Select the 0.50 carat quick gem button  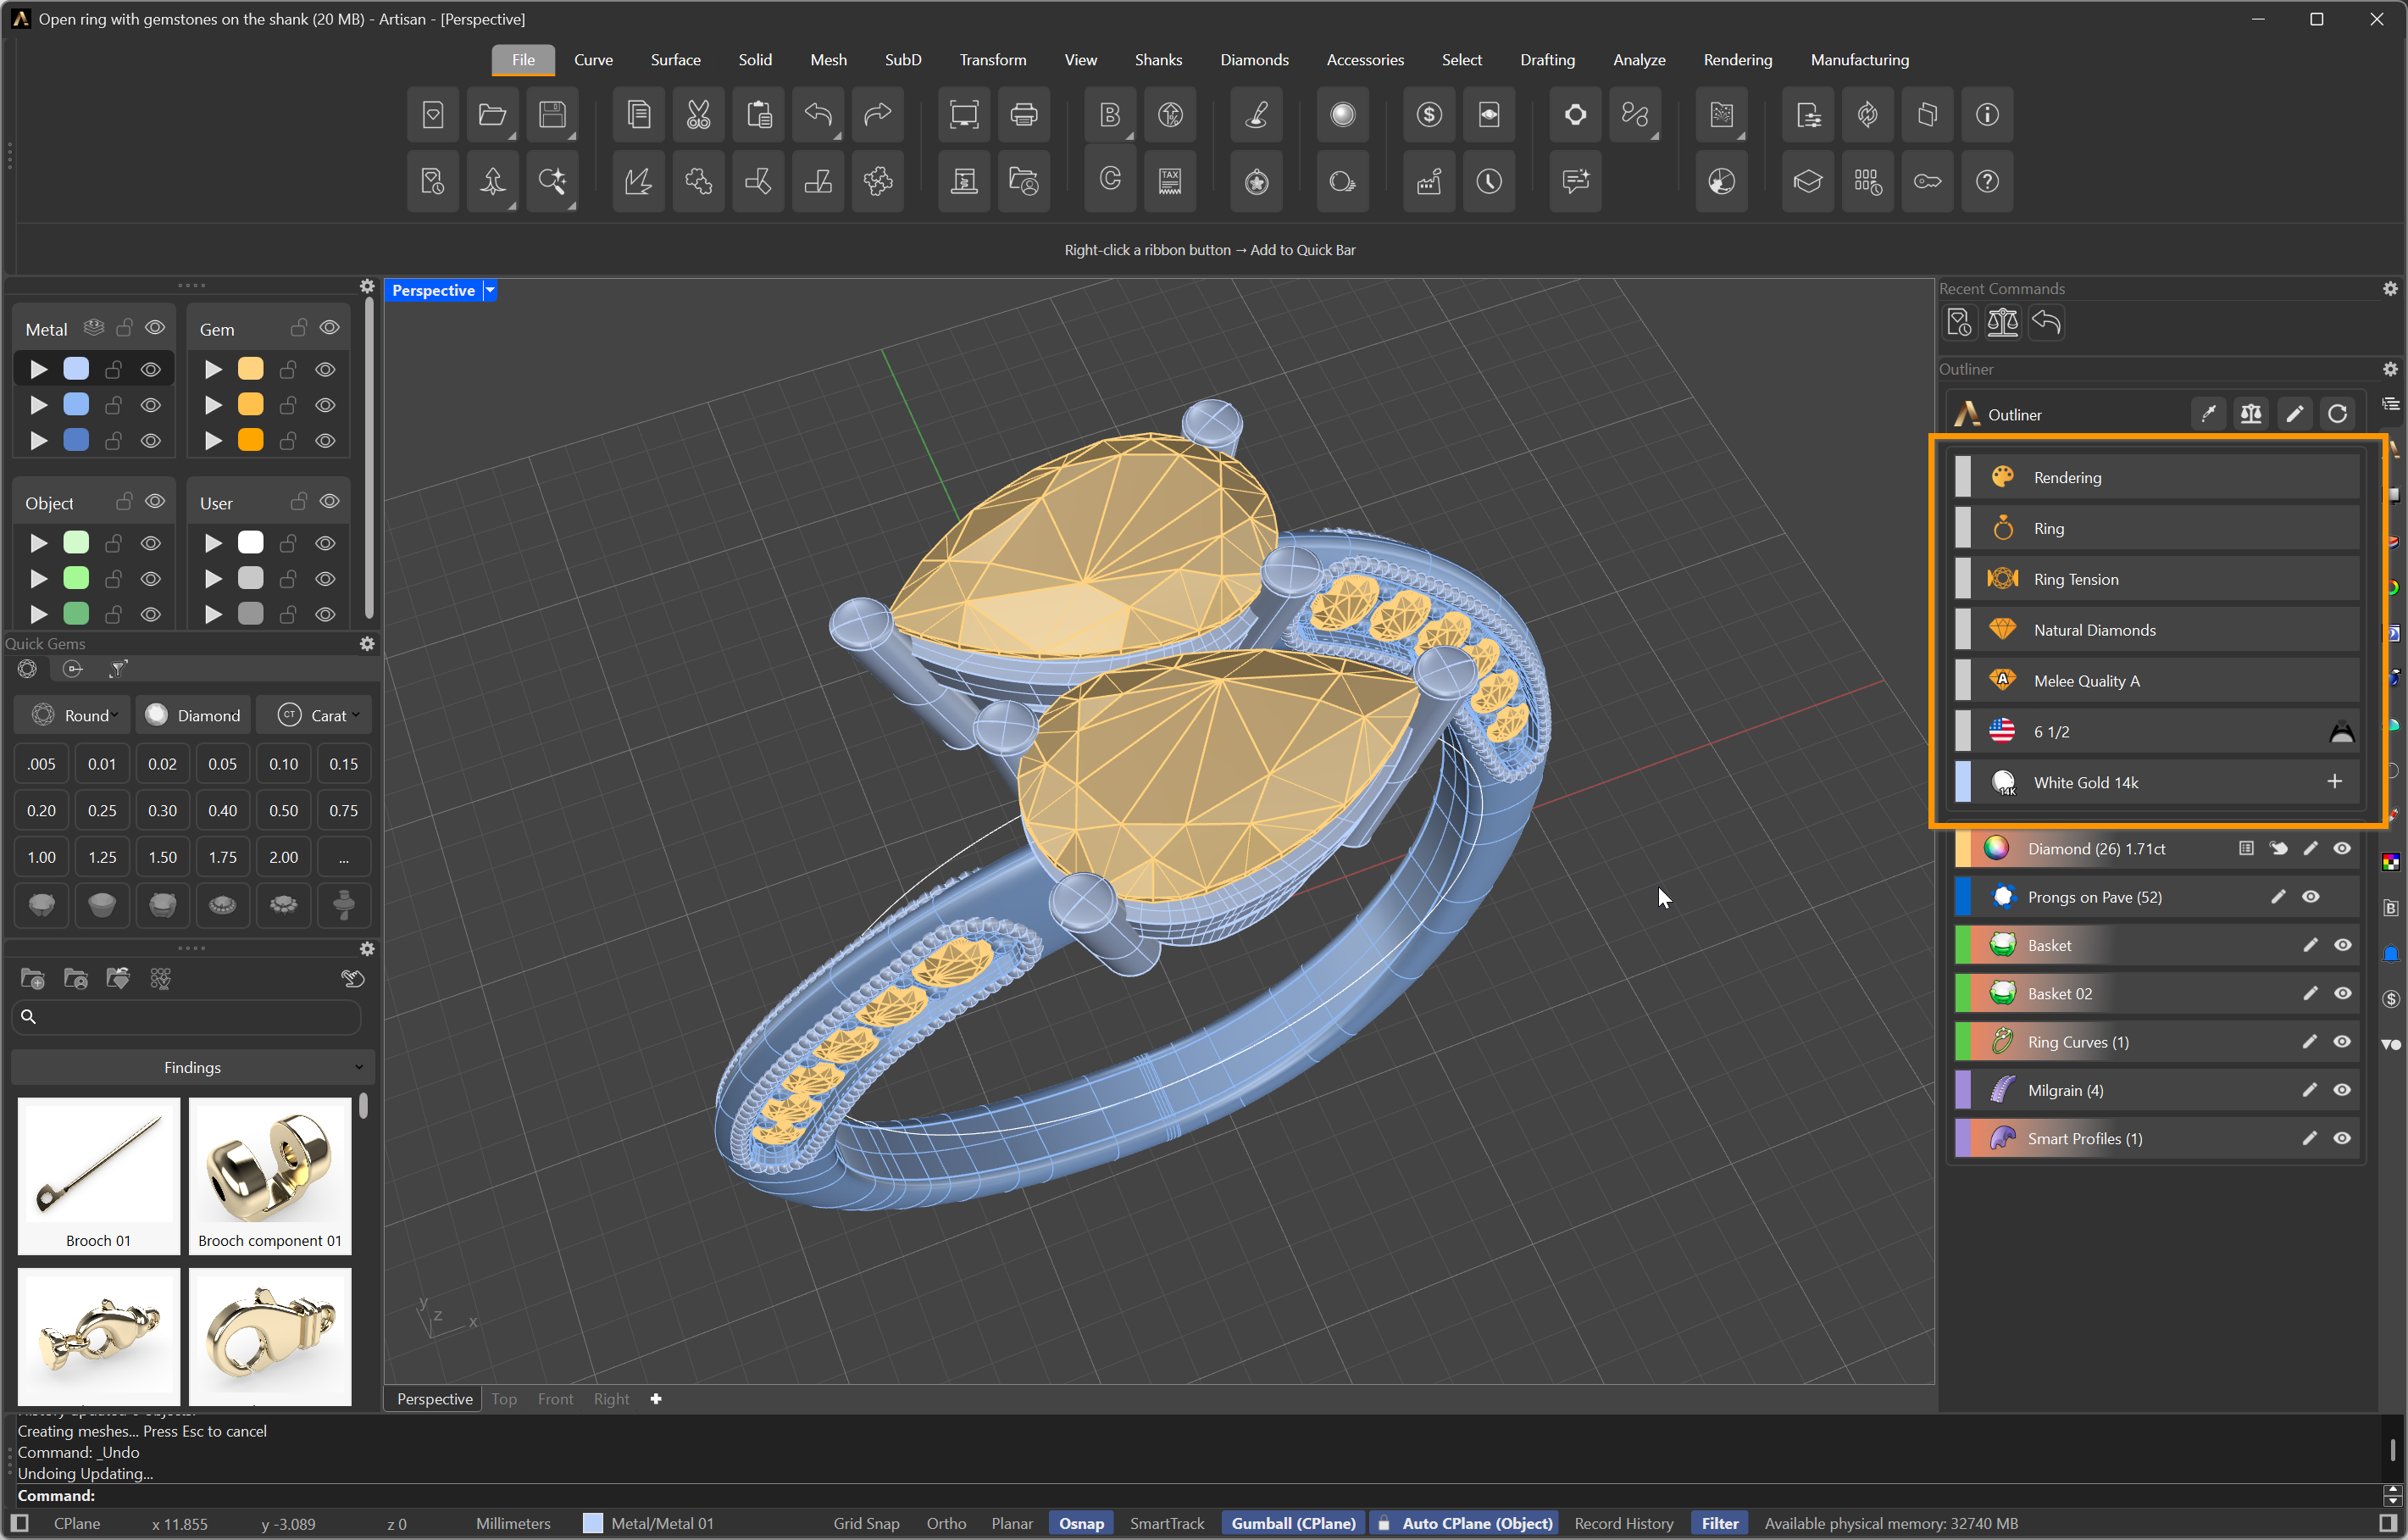[x=283, y=811]
